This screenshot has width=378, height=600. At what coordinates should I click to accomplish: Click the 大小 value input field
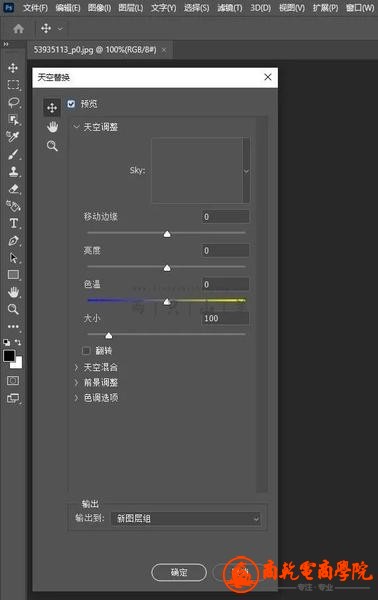coord(225,318)
